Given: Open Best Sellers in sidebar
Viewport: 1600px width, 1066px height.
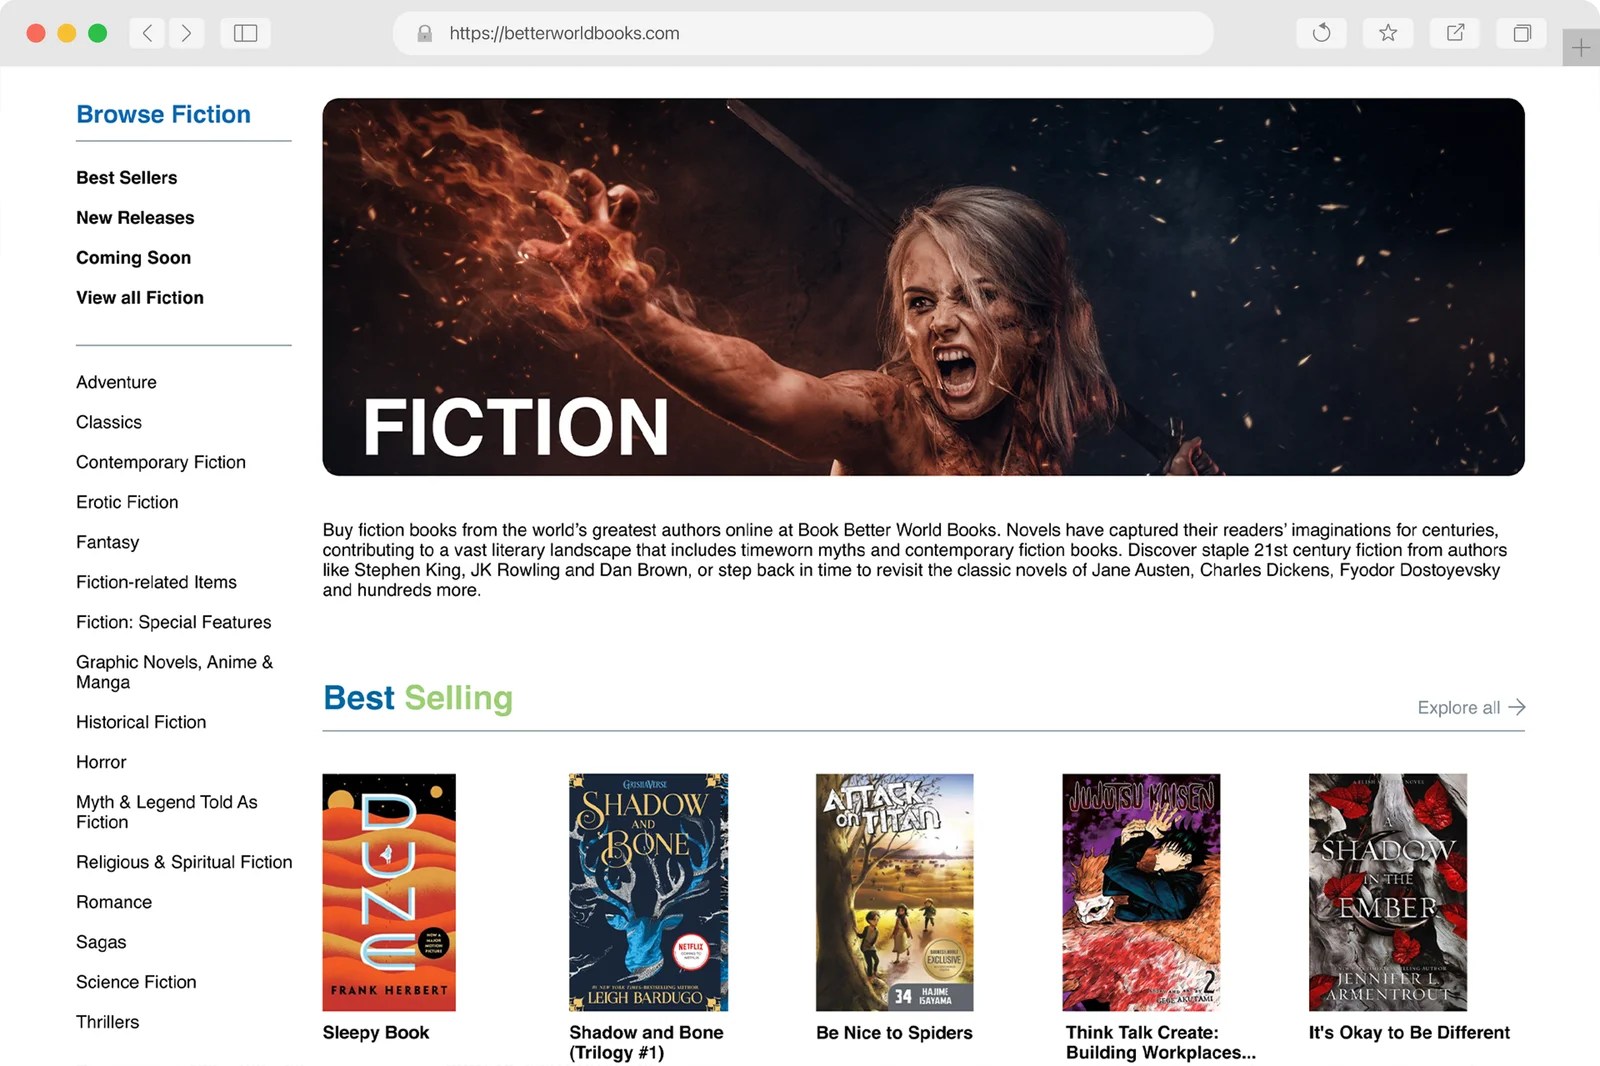Looking at the screenshot, I should (x=127, y=178).
